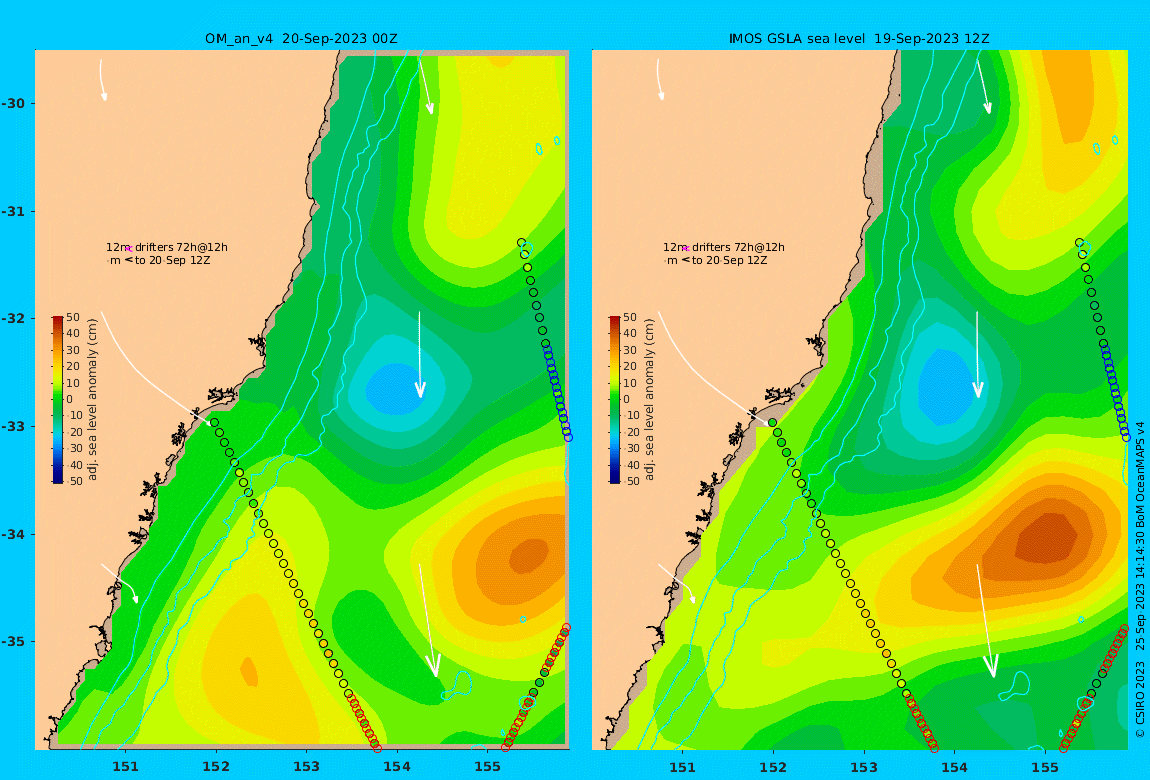Click the 0 label on IMOS GSLA color scale
1150x780 pixels.
pyautogui.click(x=626, y=400)
